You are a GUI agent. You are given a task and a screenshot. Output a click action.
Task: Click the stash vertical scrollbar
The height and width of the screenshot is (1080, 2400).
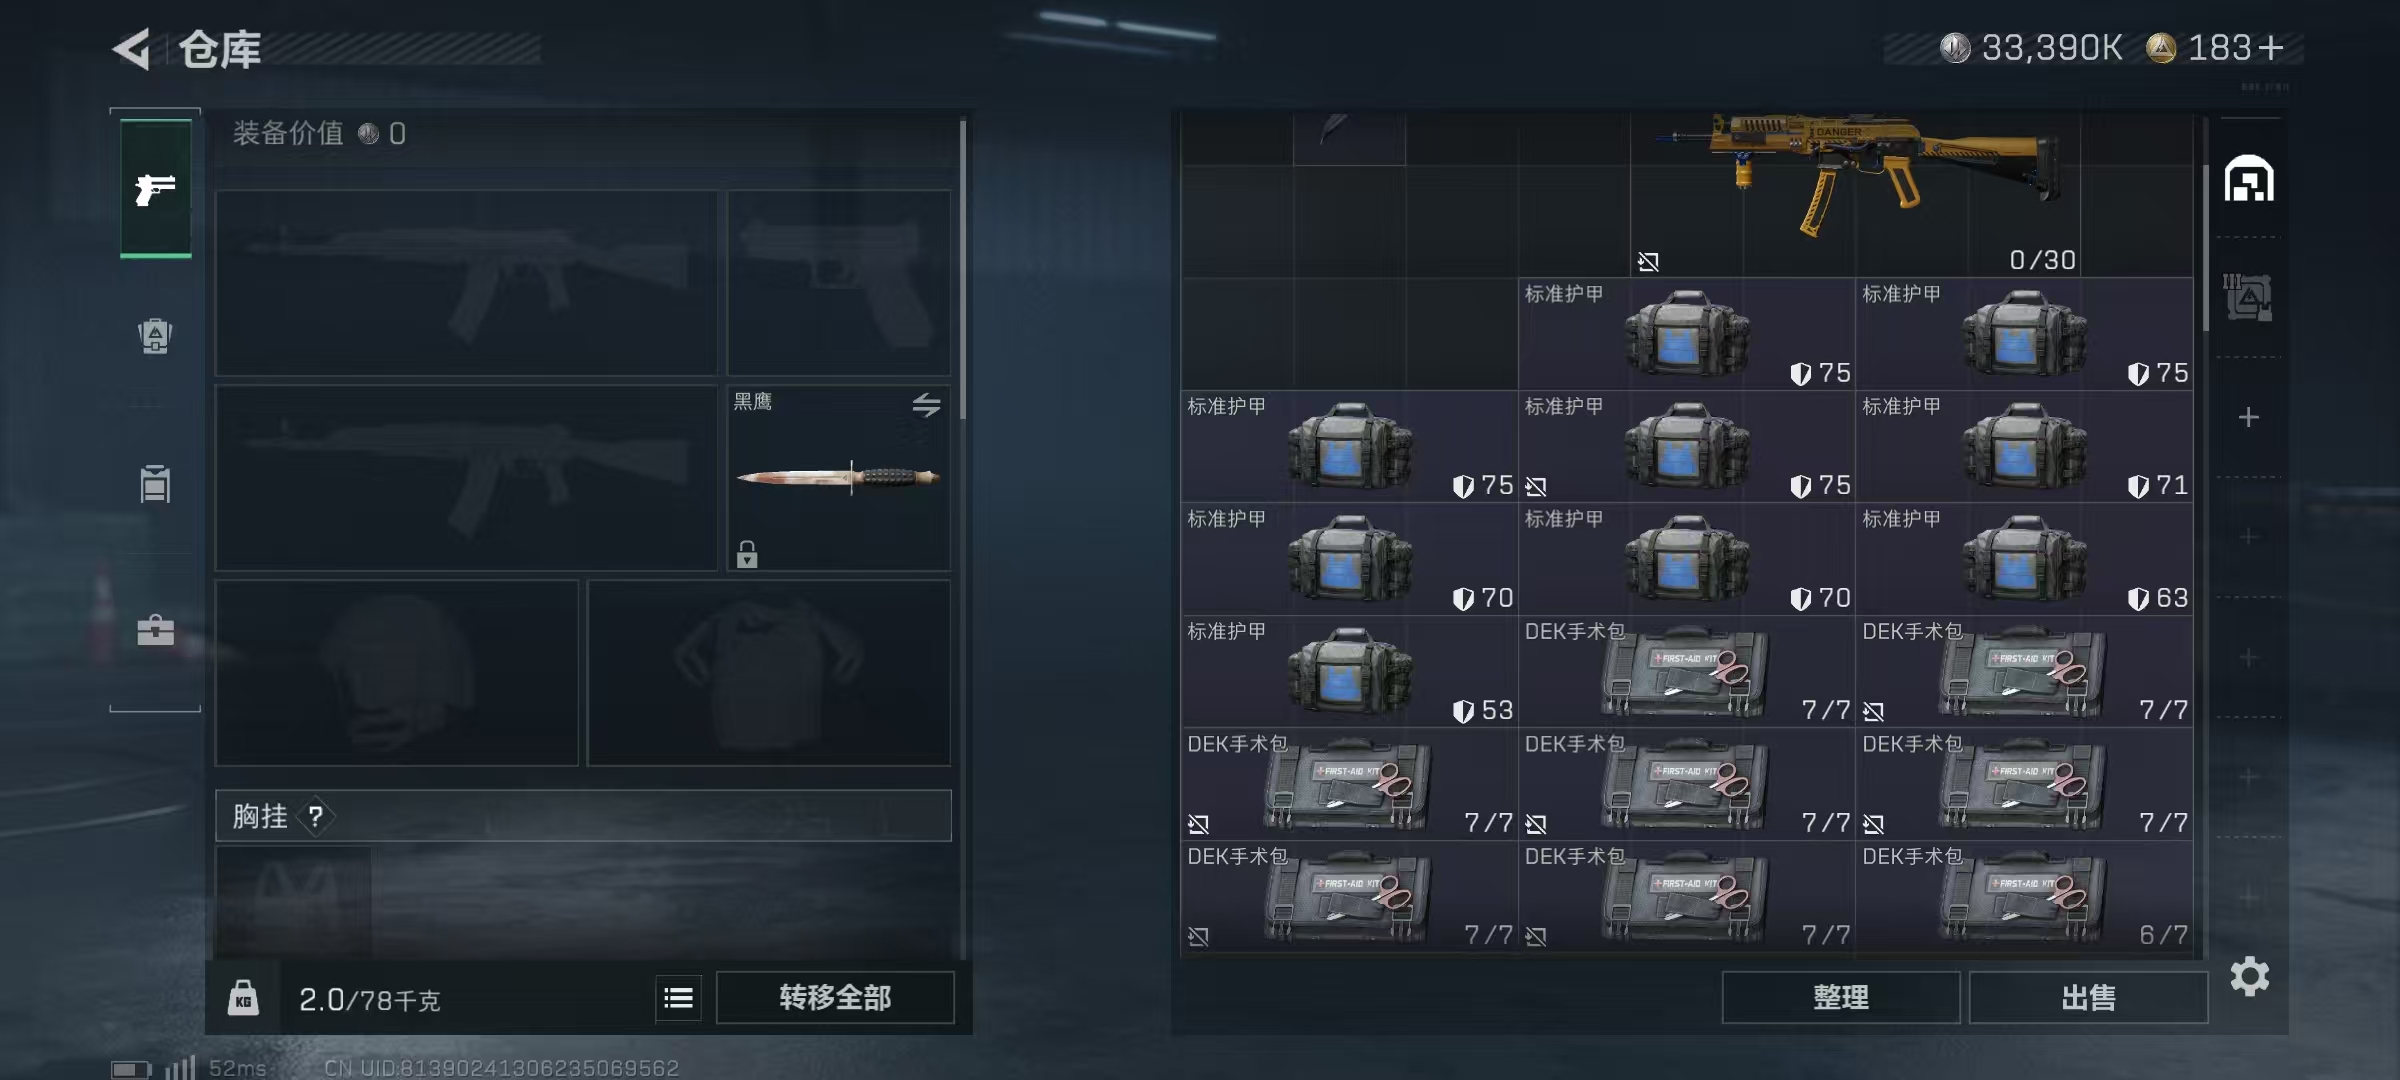point(2205,247)
